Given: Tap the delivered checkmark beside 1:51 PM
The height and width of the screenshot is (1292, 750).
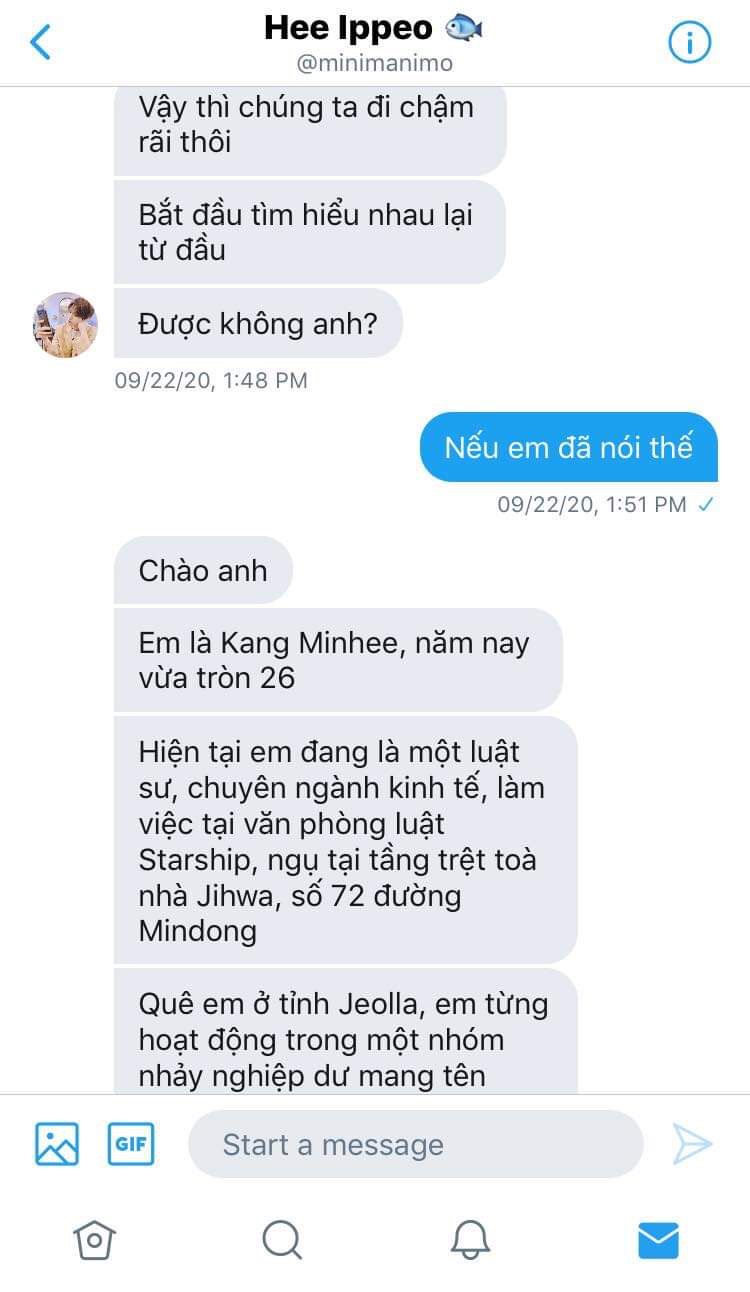Looking at the screenshot, I should (x=706, y=505).
